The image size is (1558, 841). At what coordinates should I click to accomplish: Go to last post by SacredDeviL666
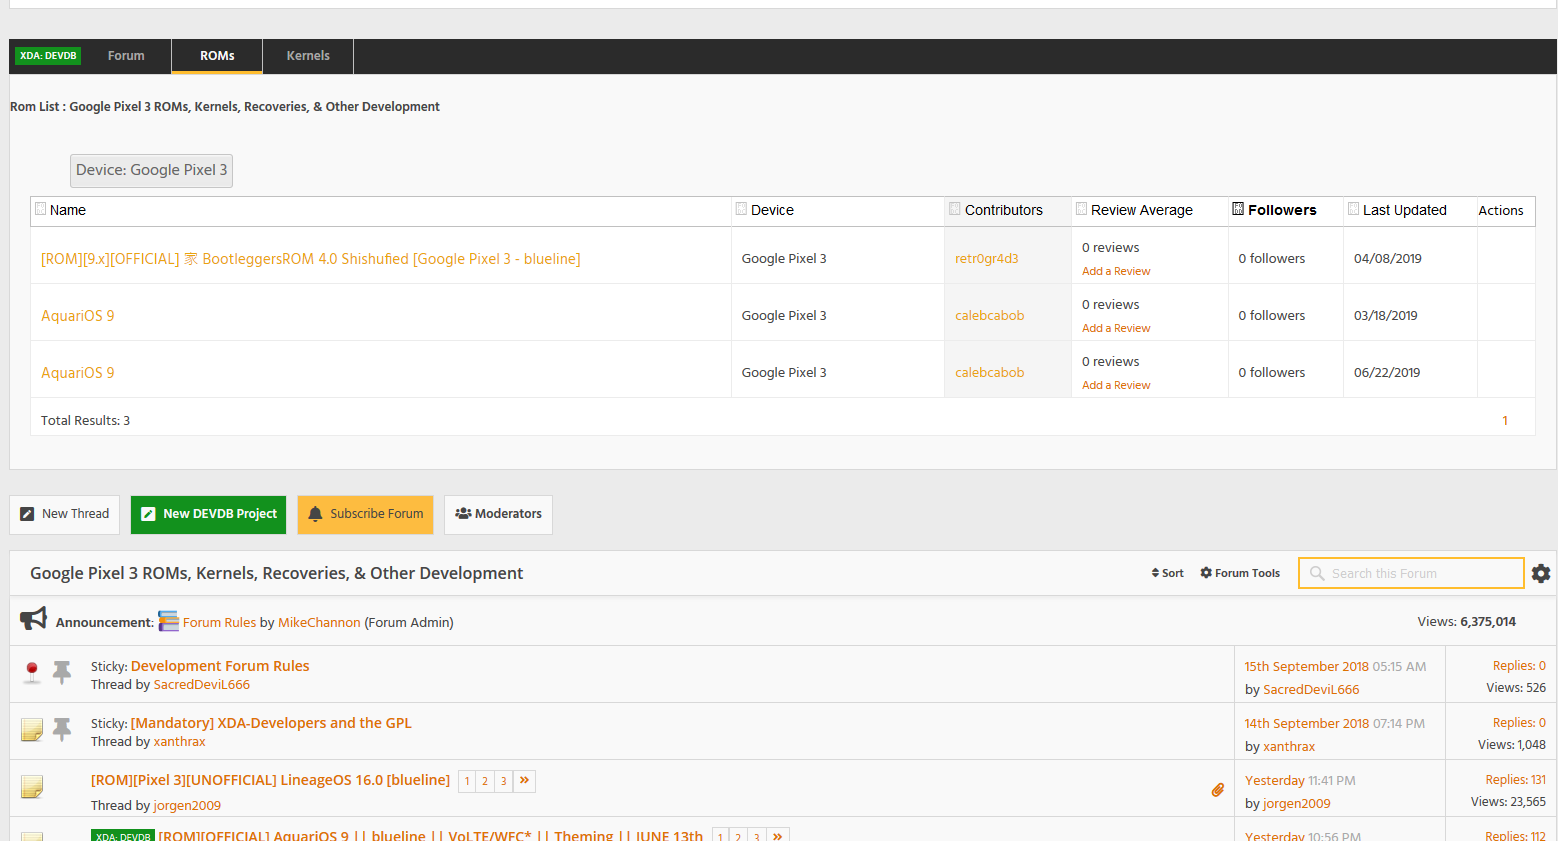[x=1311, y=690]
